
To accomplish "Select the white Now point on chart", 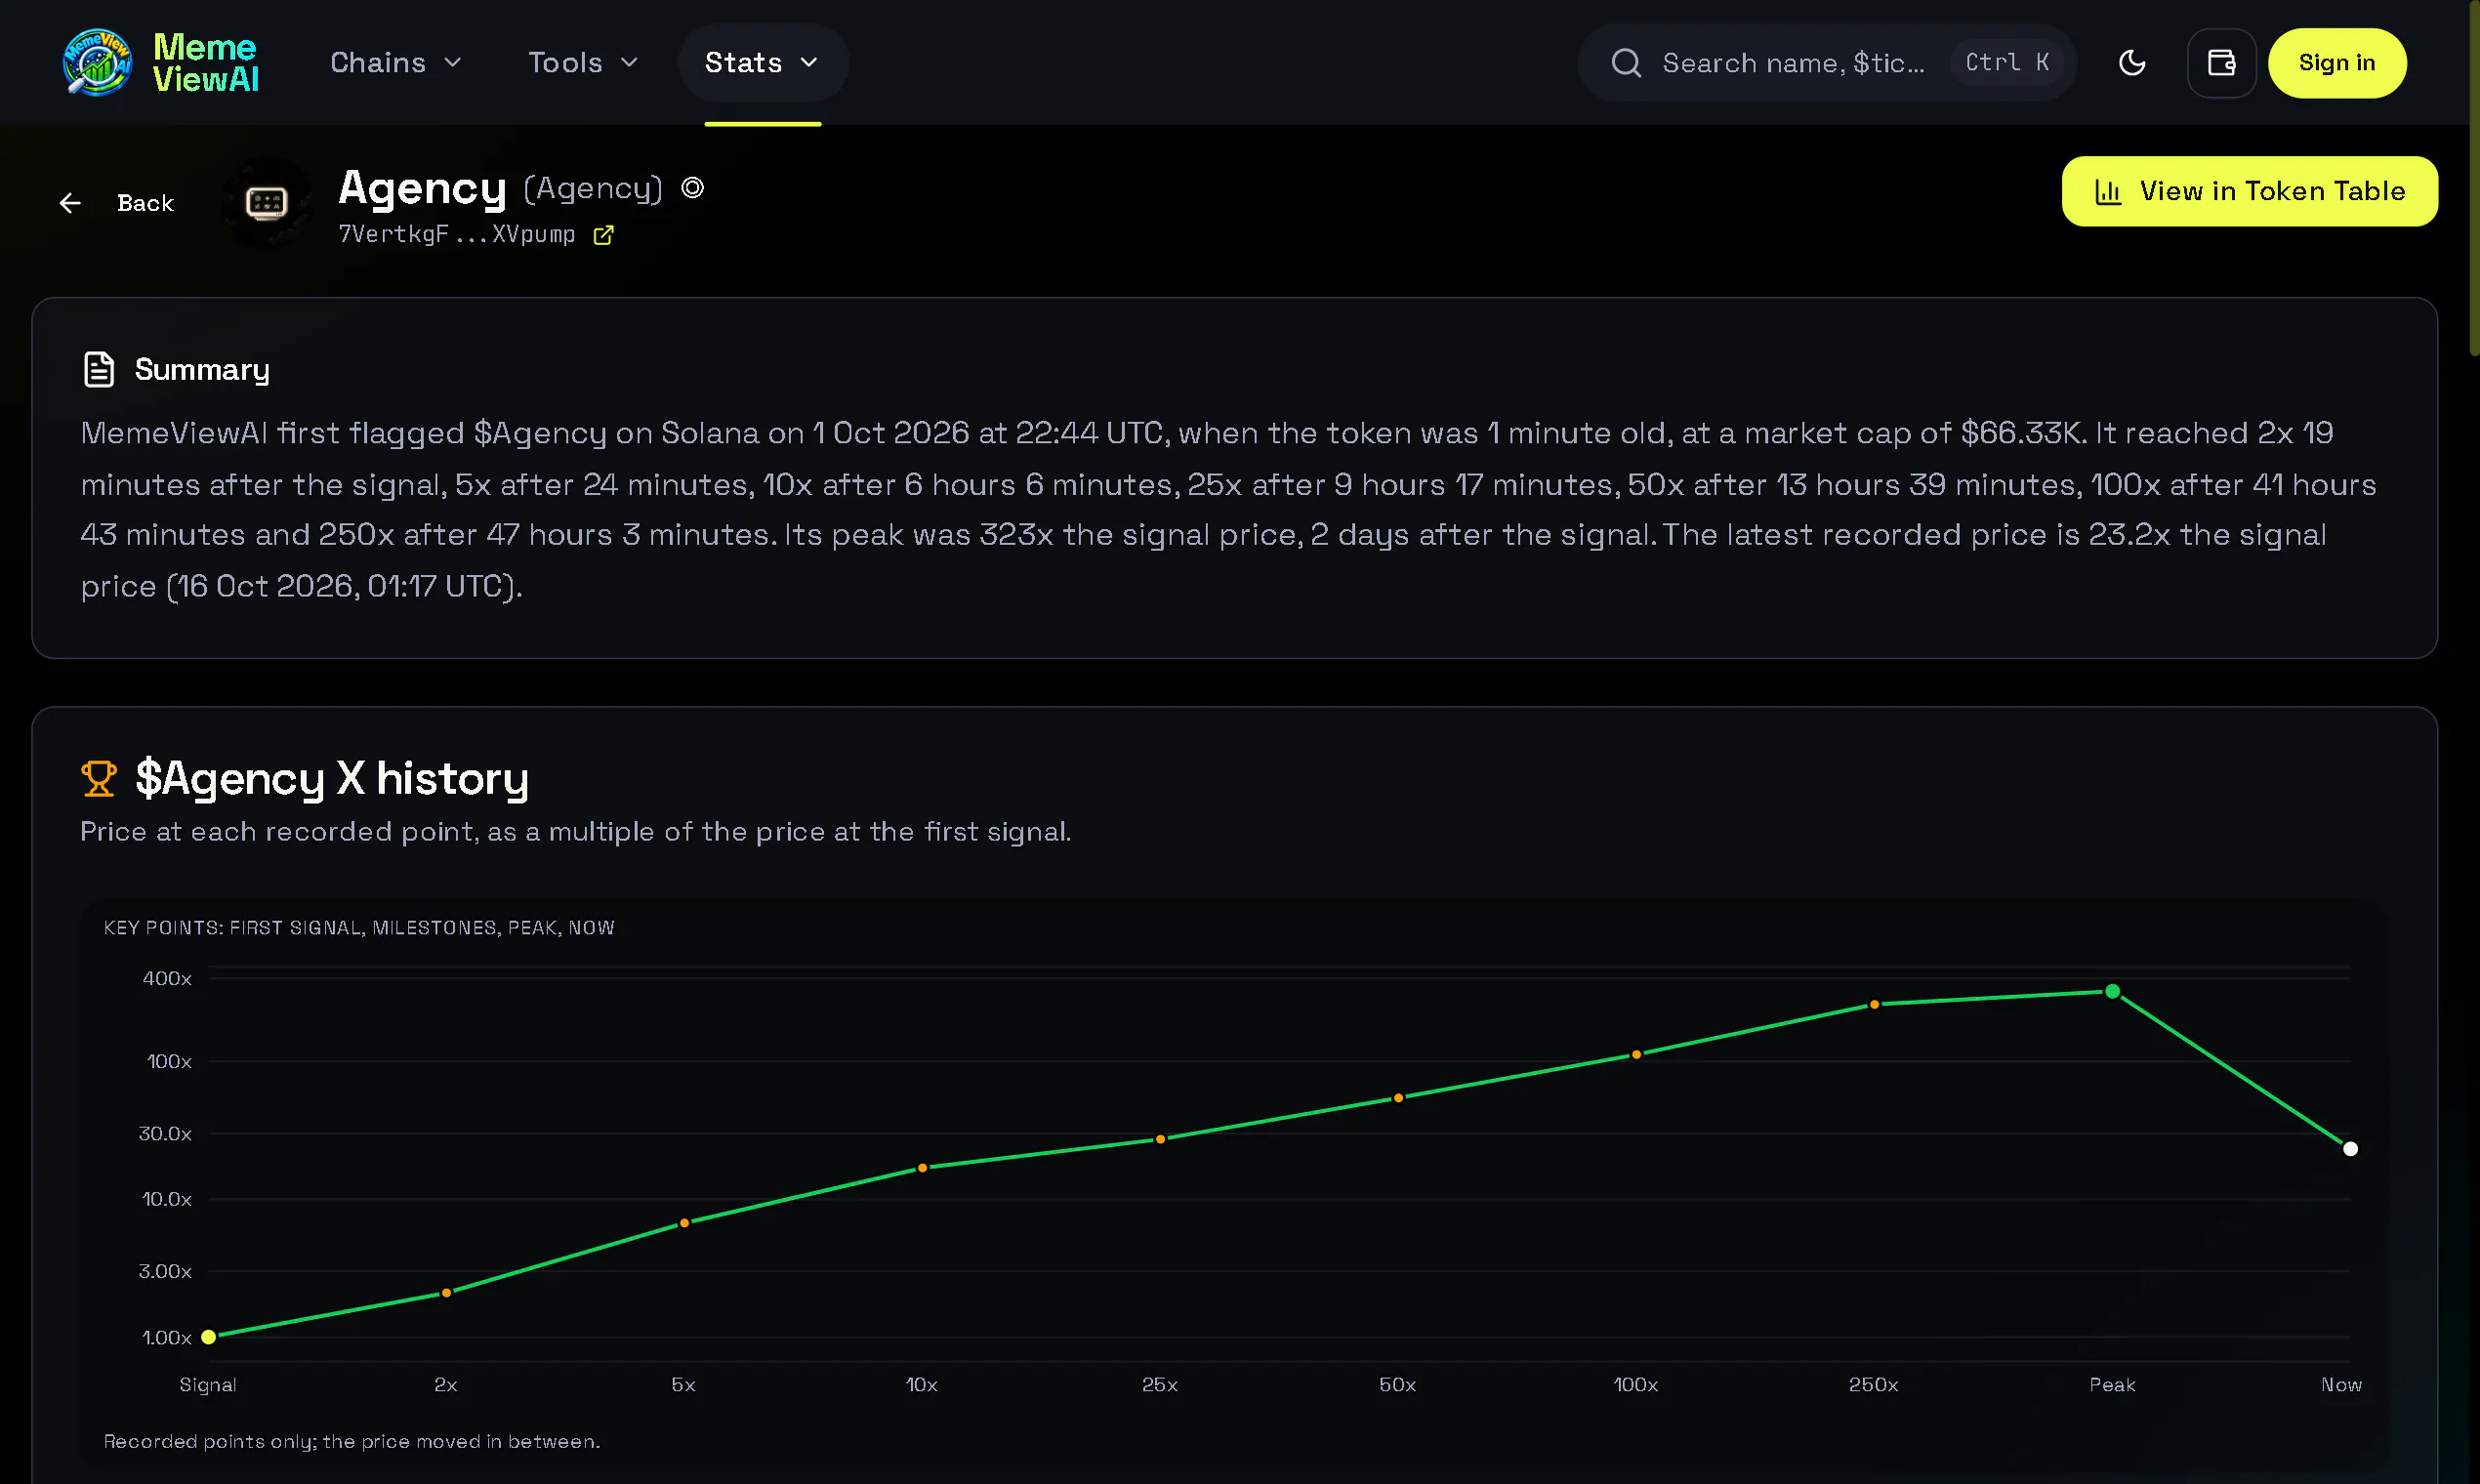I will point(2350,1149).
